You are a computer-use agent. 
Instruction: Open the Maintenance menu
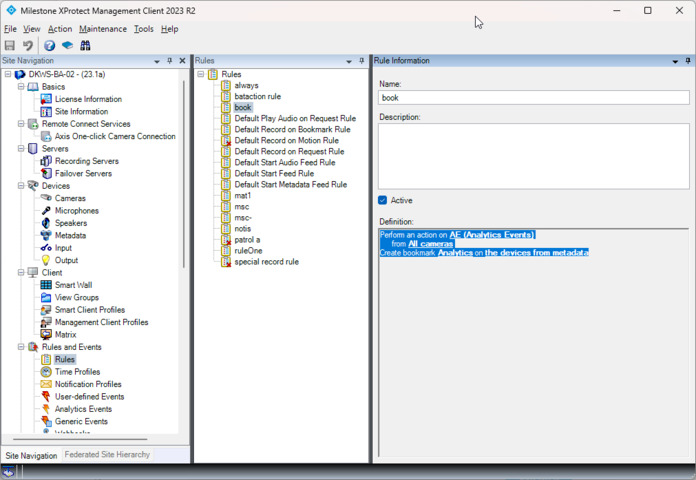pos(103,29)
